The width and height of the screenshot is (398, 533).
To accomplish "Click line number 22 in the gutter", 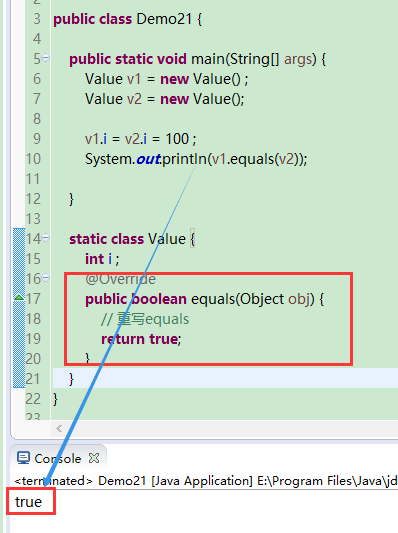I will (33, 399).
